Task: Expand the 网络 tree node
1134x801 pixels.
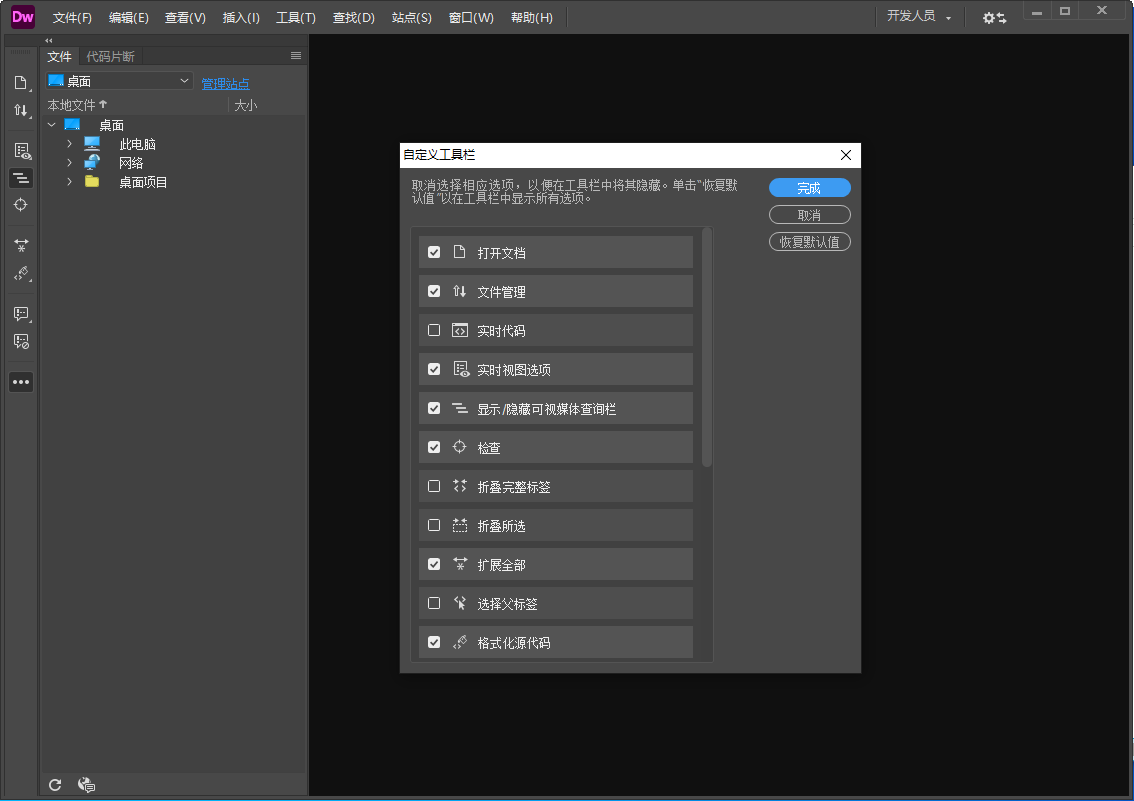Action: pos(69,163)
